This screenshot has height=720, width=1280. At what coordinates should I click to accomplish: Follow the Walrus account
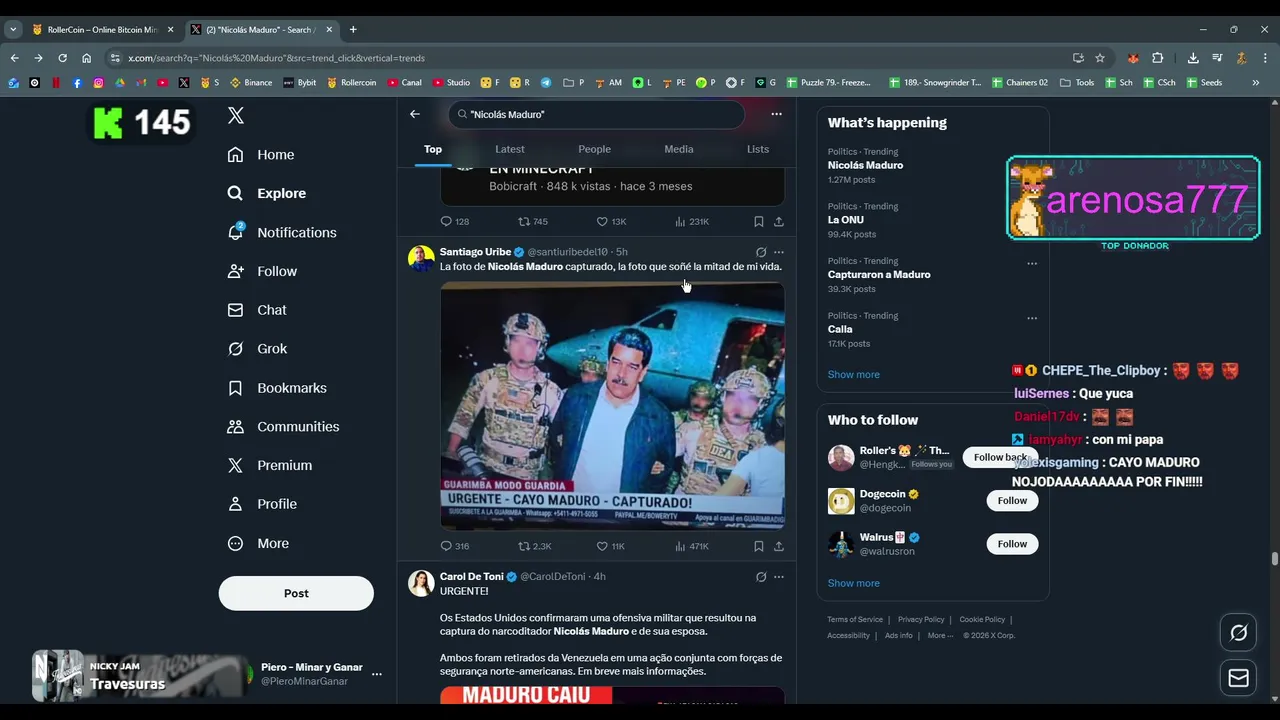(x=1012, y=544)
